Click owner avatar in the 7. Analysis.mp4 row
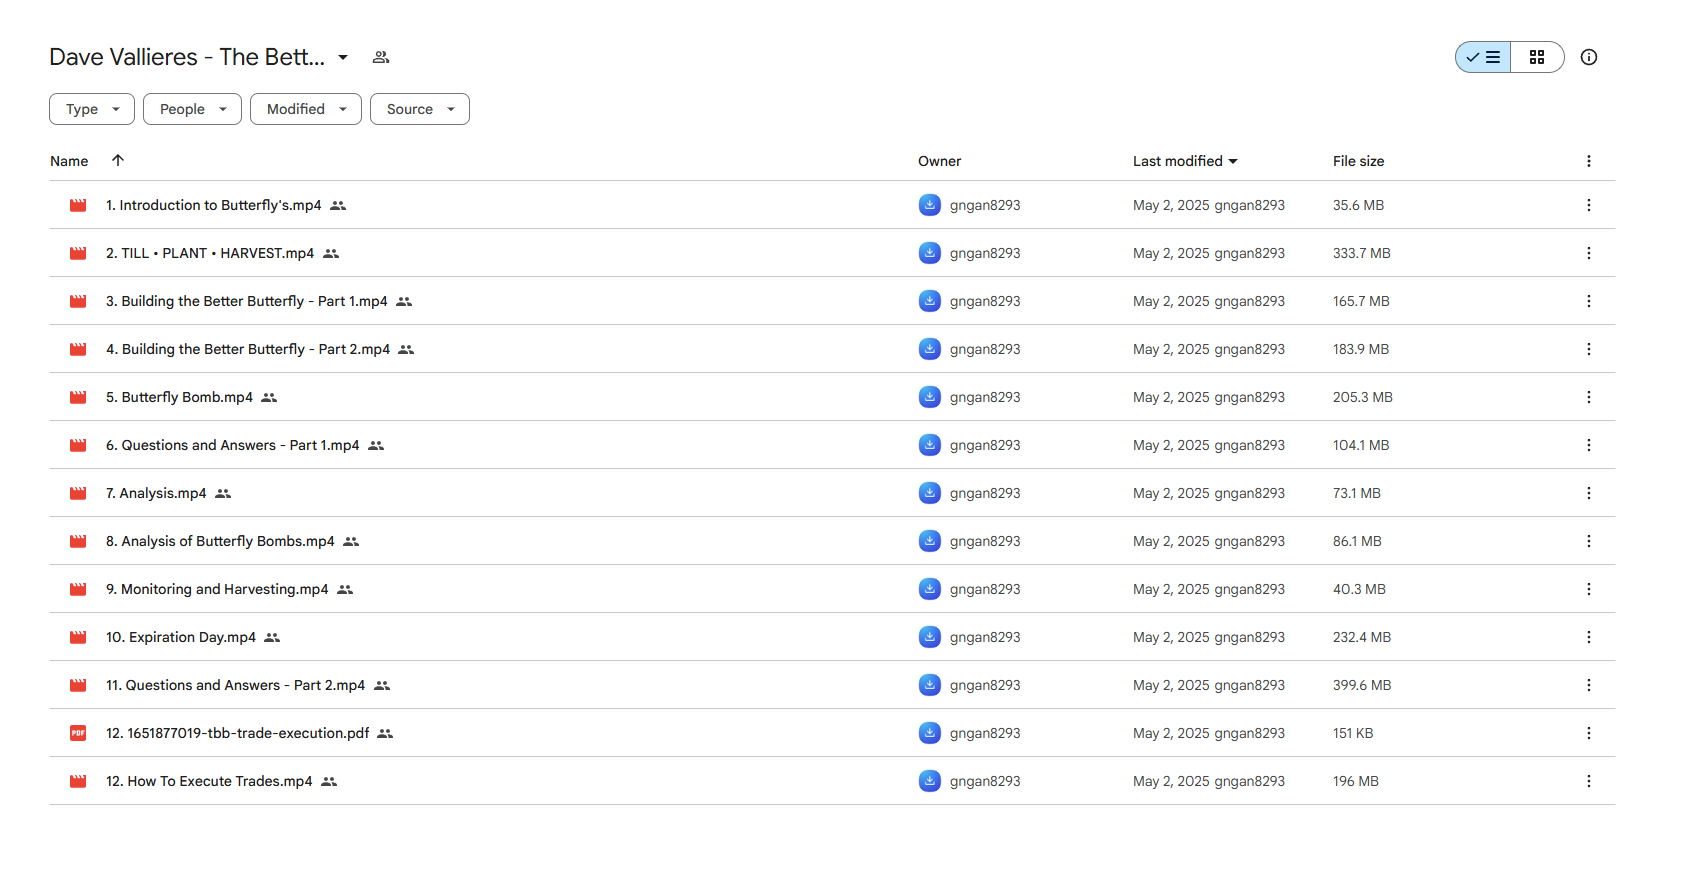This screenshot has height=880, width=1688. point(930,493)
